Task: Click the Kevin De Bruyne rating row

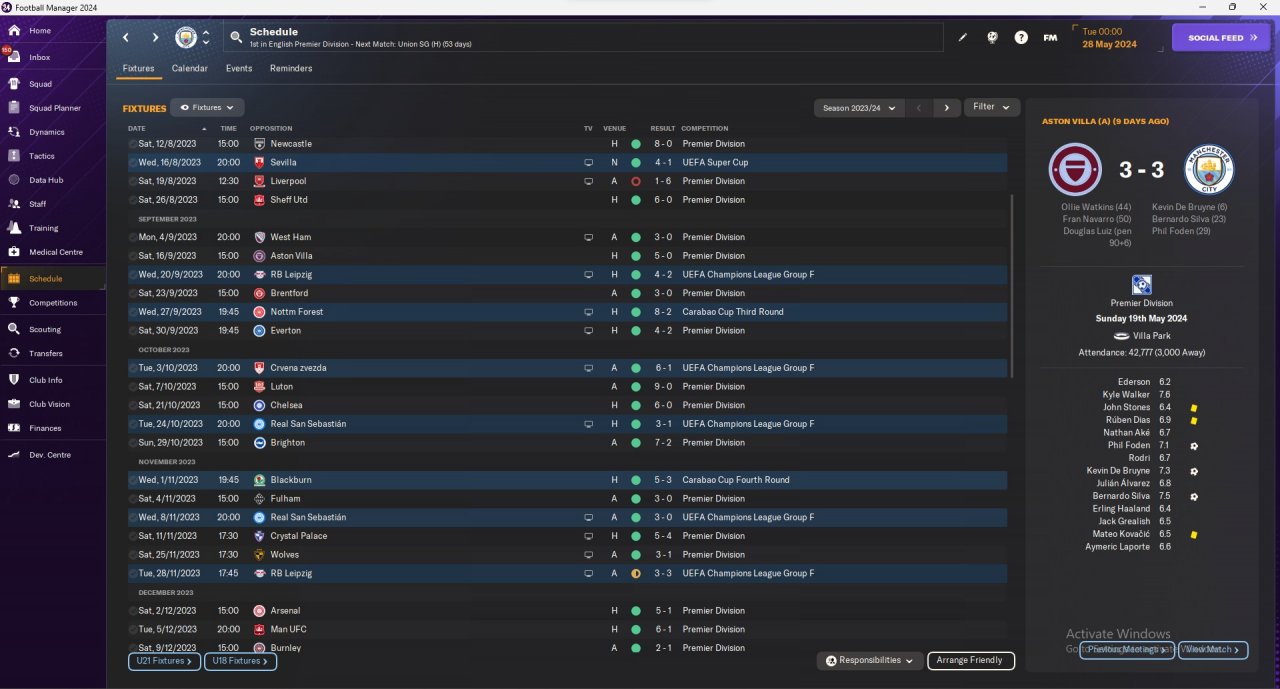Action: 1140,471
